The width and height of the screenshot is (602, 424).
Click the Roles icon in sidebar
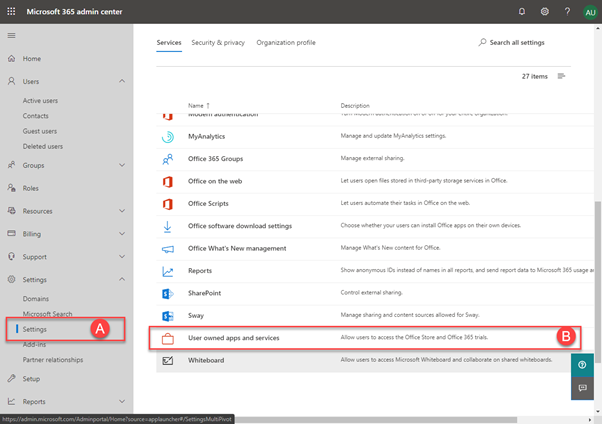(x=12, y=188)
